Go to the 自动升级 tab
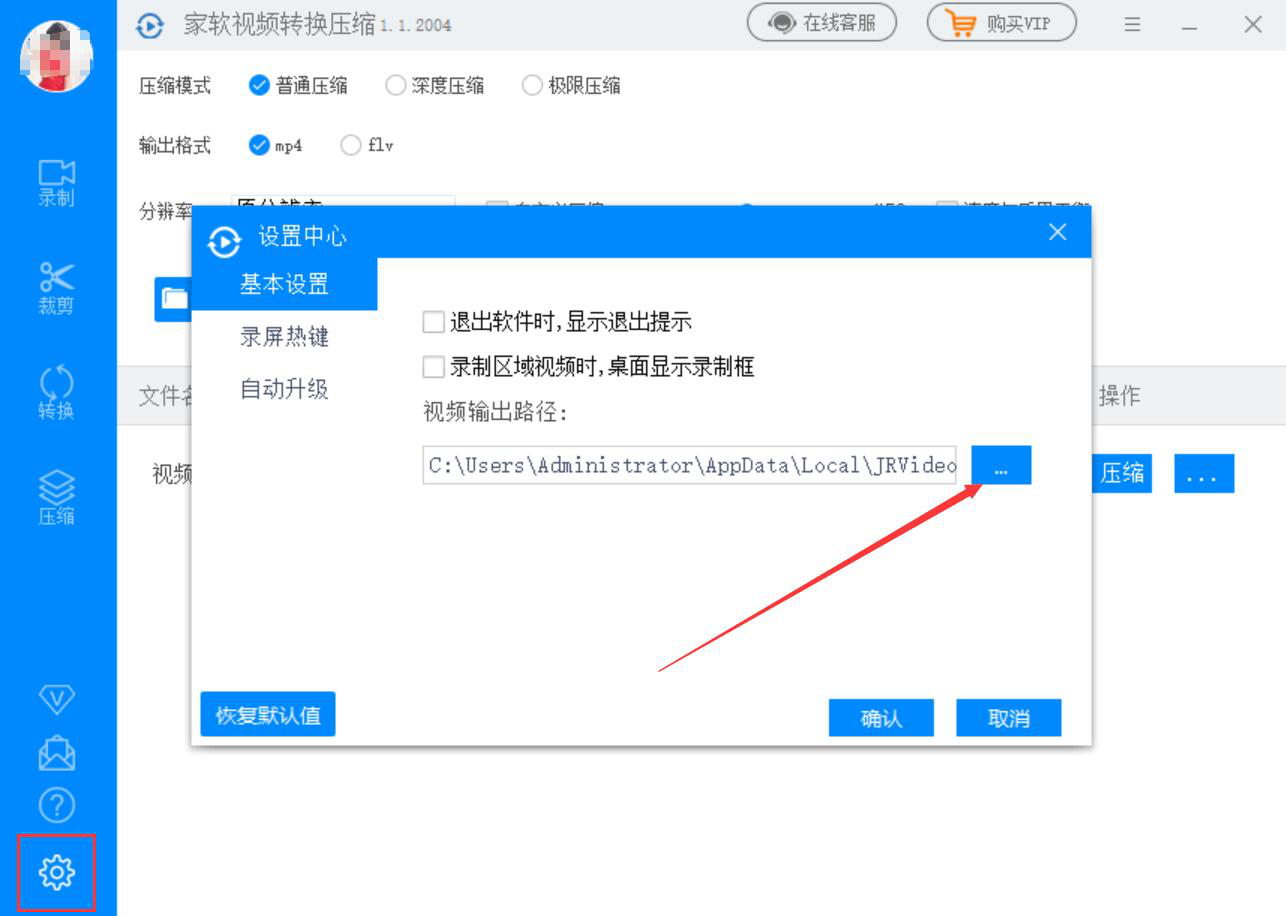 [x=284, y=389]
